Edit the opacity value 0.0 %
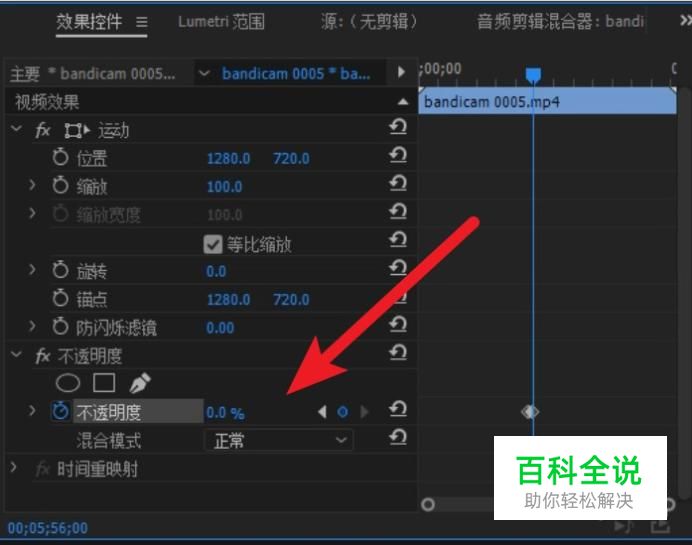The height and width of the screenshot is (545, 692). [x=225, y=413]
